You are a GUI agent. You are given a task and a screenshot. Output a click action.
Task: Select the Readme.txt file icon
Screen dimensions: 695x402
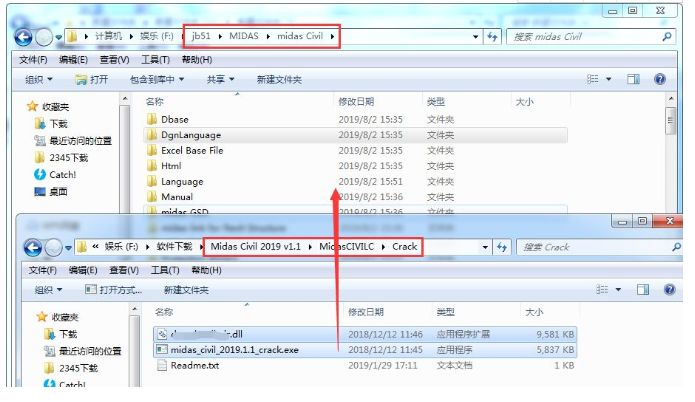162,365
